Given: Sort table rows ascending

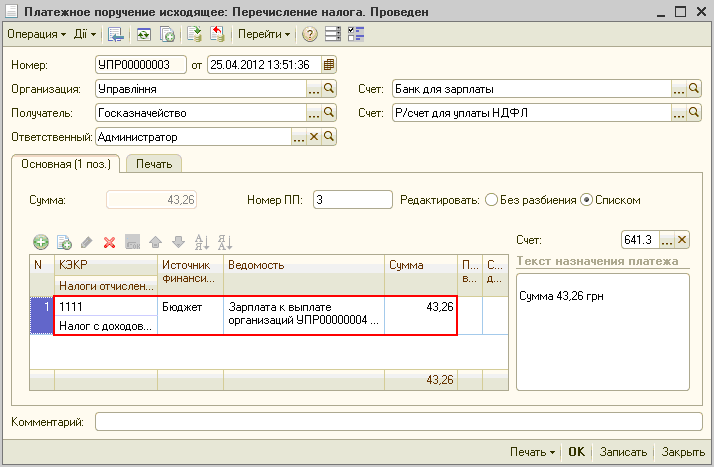Looking at the screenshot, I should coord(201,242).
